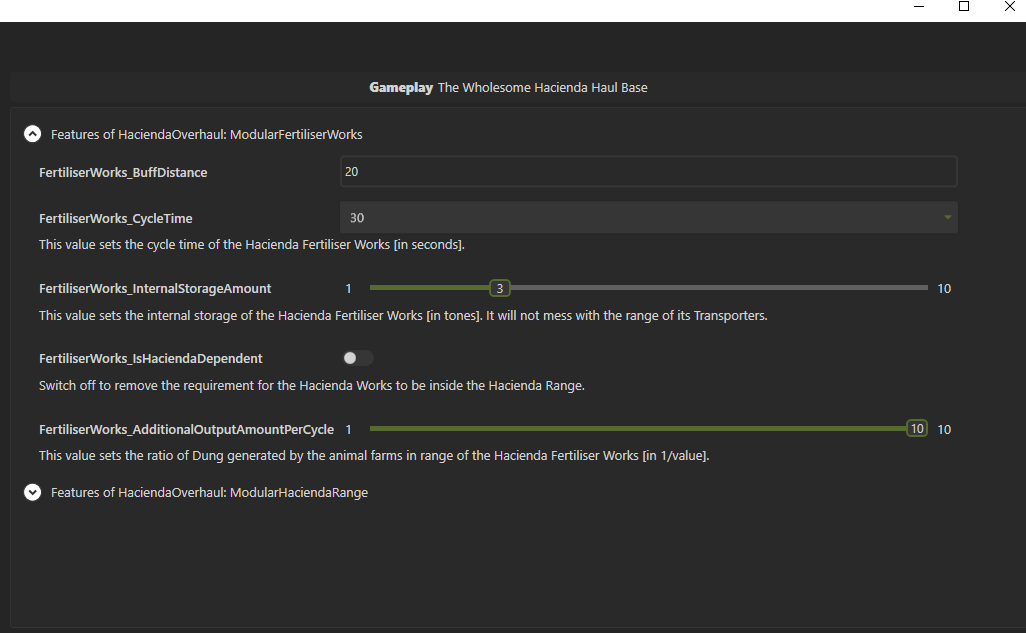Click the maximize icon in the title bar
Image resolution: width=1026 pixels, height=633 pixels.
coord(964,7)
